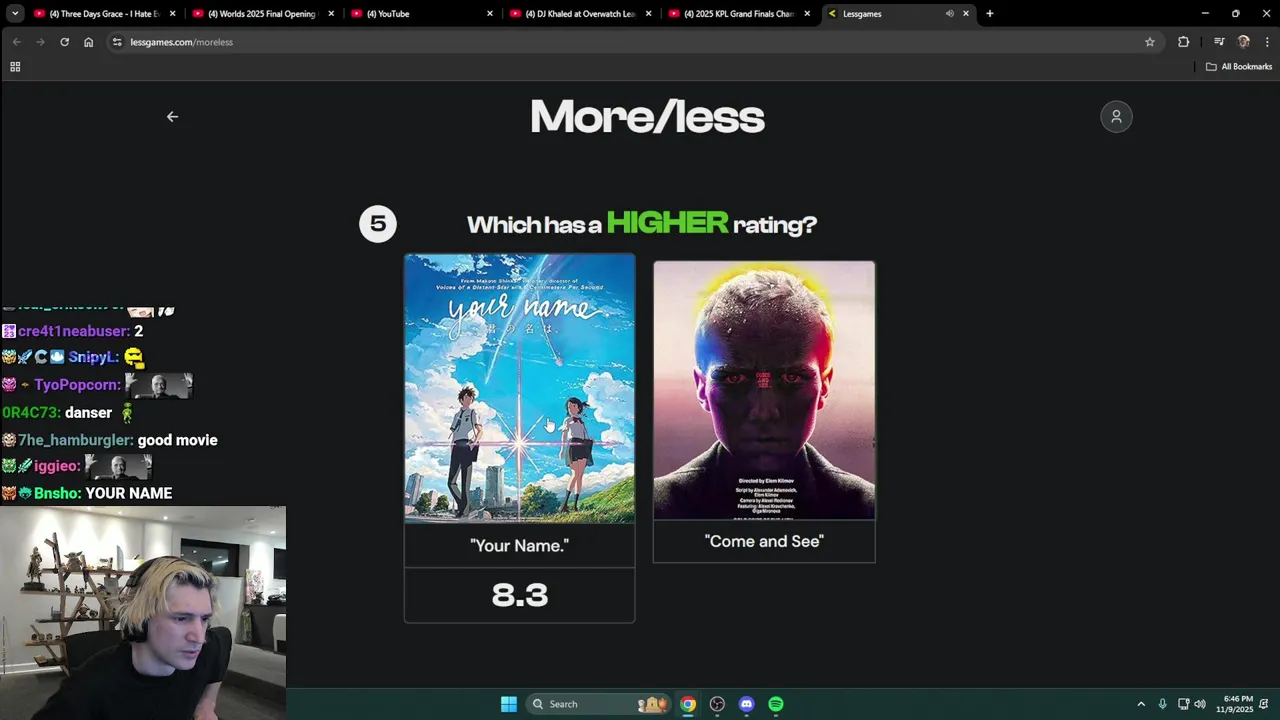Open Discord from the taskbar
The image size is (1280, 720).
(x=746, y=704)
